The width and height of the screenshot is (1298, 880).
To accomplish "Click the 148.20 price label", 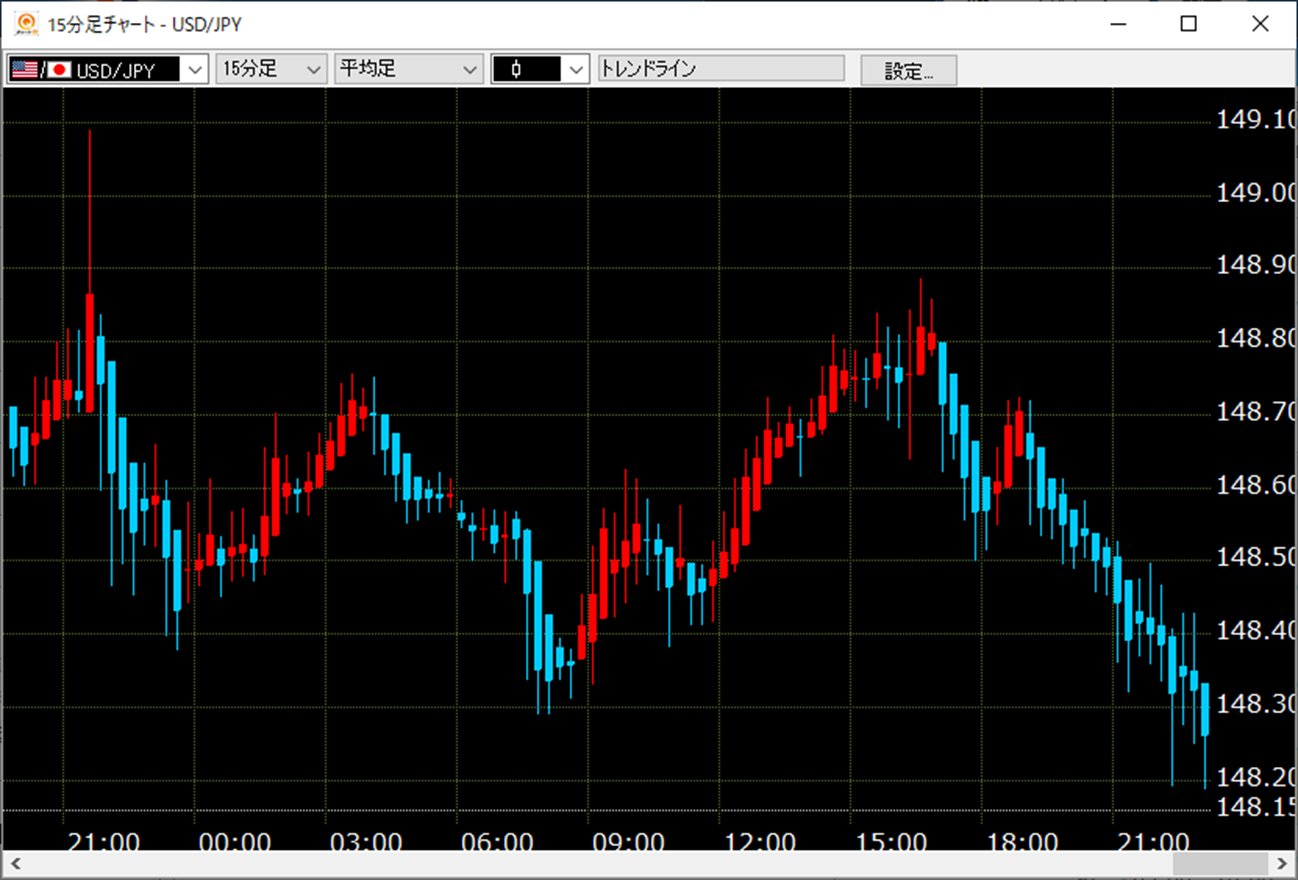I will pos(1256,777).
